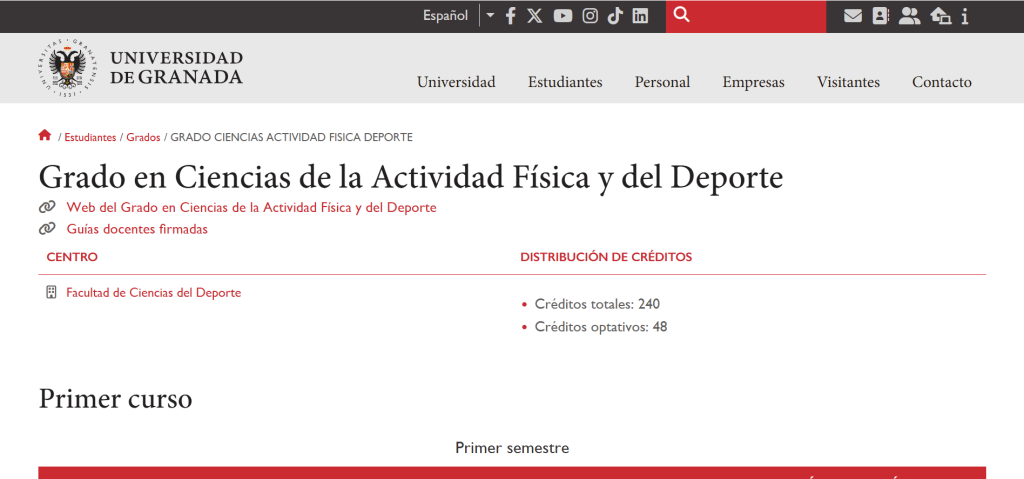Click building icon beside Facultad de Ciencias

click(52, 292)
